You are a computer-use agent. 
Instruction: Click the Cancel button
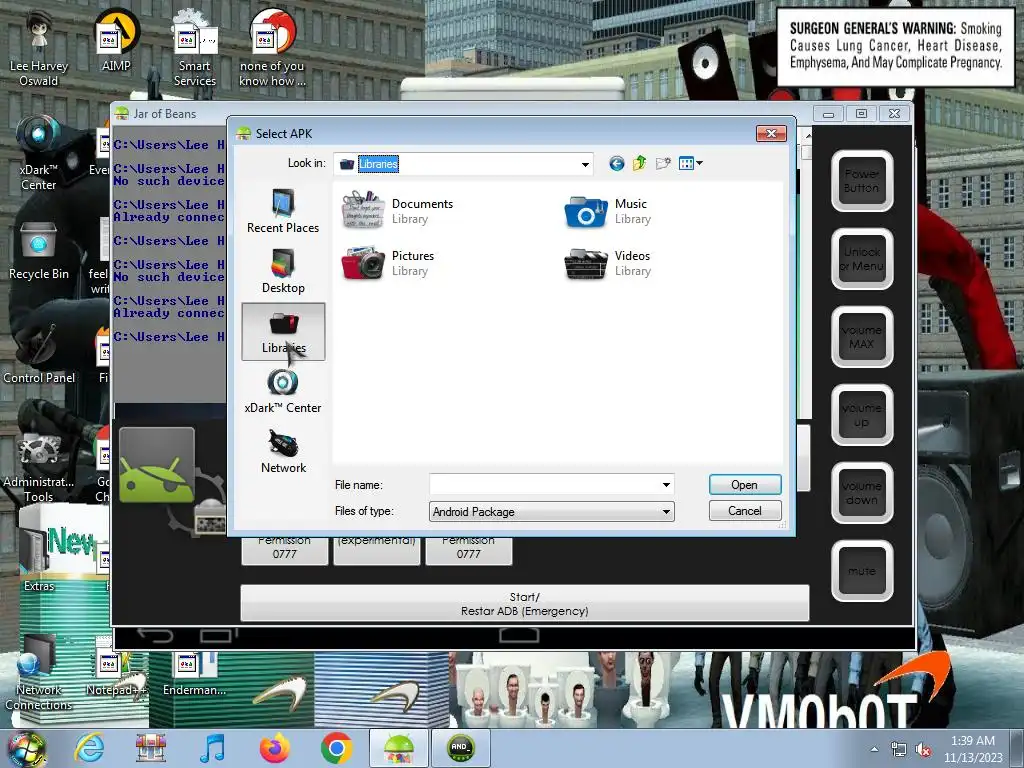[x=744, y=511]
